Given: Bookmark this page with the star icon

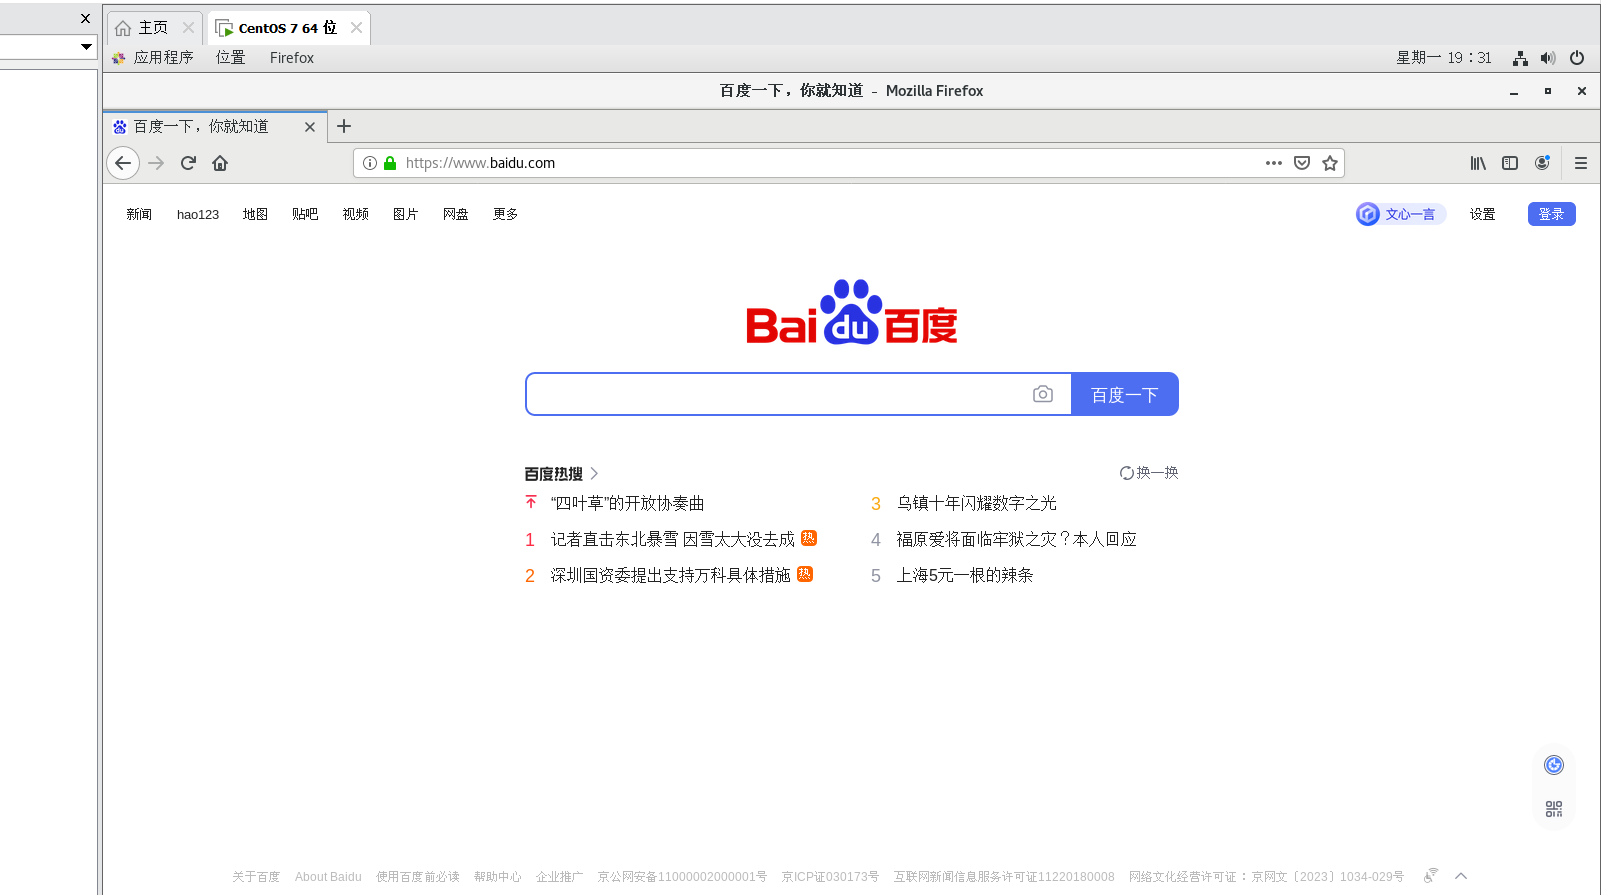Looking at the screenshot, I should 1330,163.
